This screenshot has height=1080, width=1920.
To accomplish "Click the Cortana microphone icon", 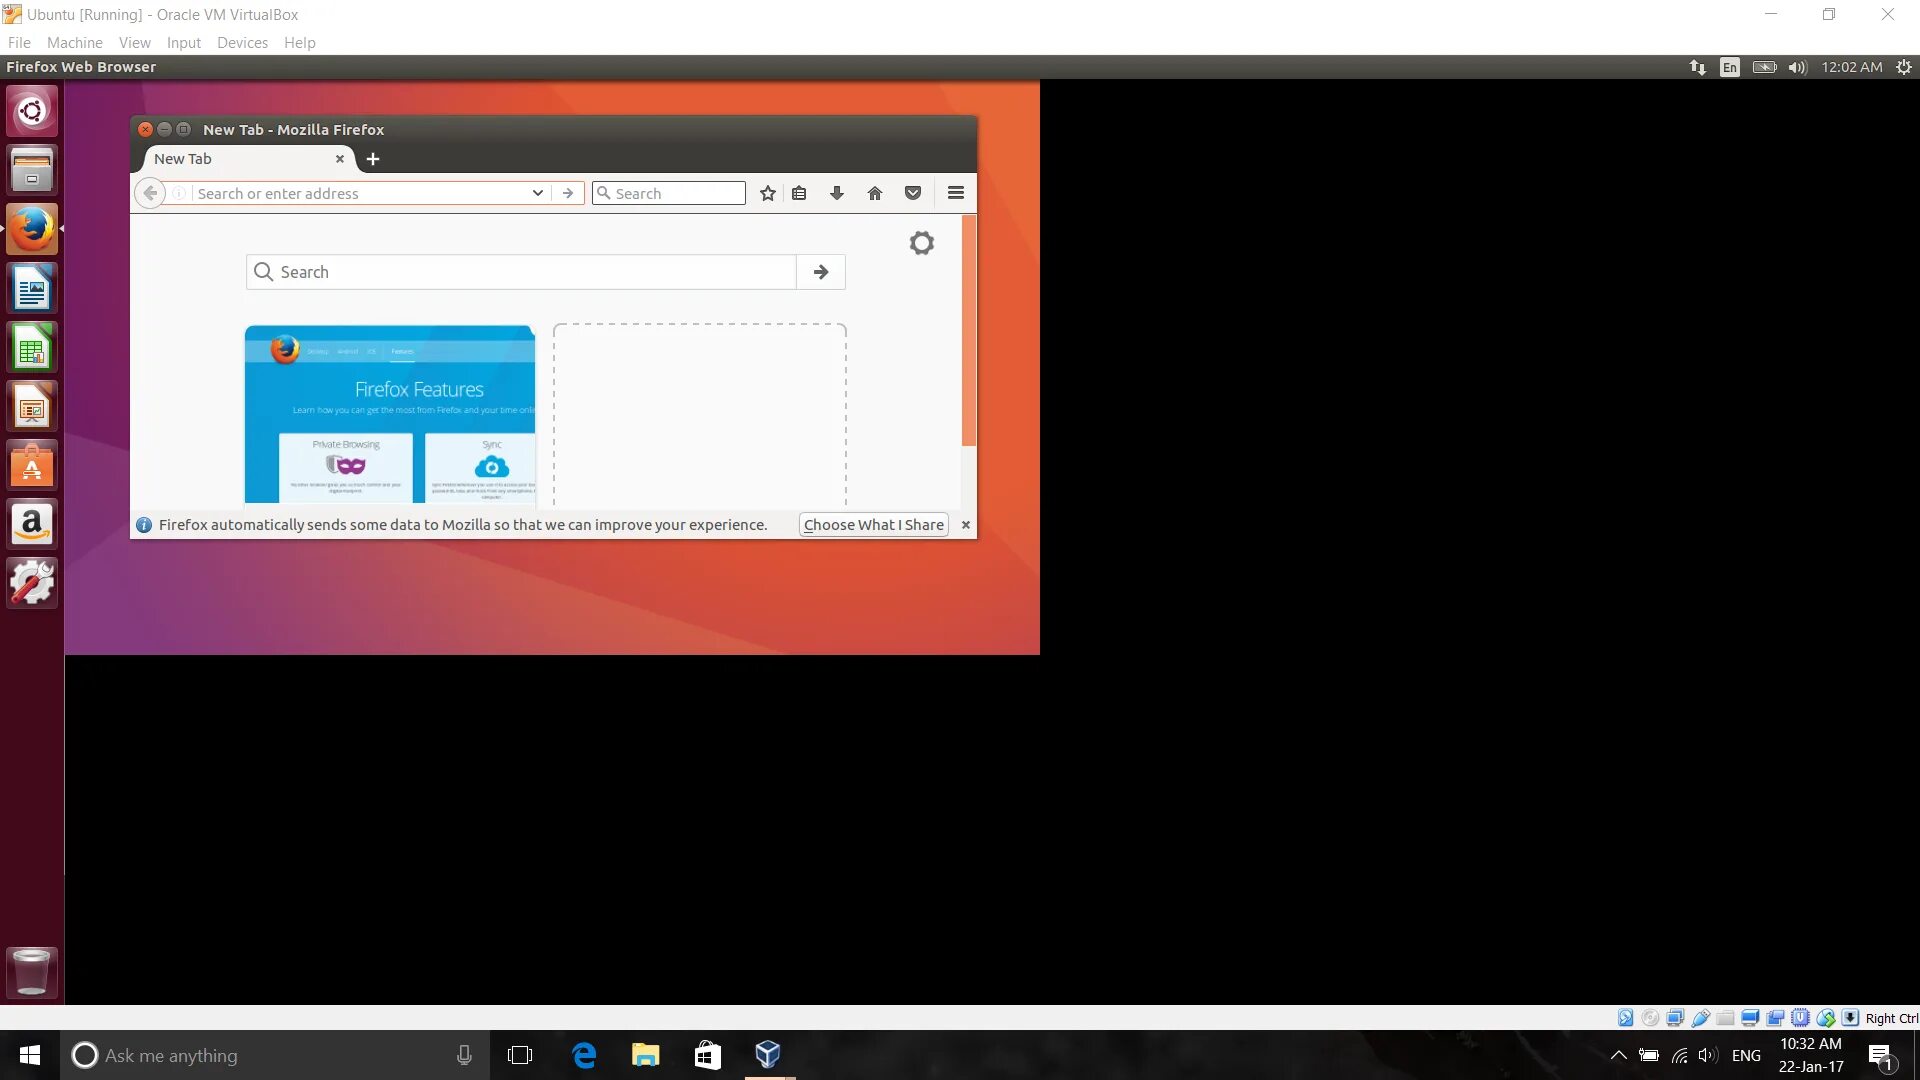I will (464, 1055).
